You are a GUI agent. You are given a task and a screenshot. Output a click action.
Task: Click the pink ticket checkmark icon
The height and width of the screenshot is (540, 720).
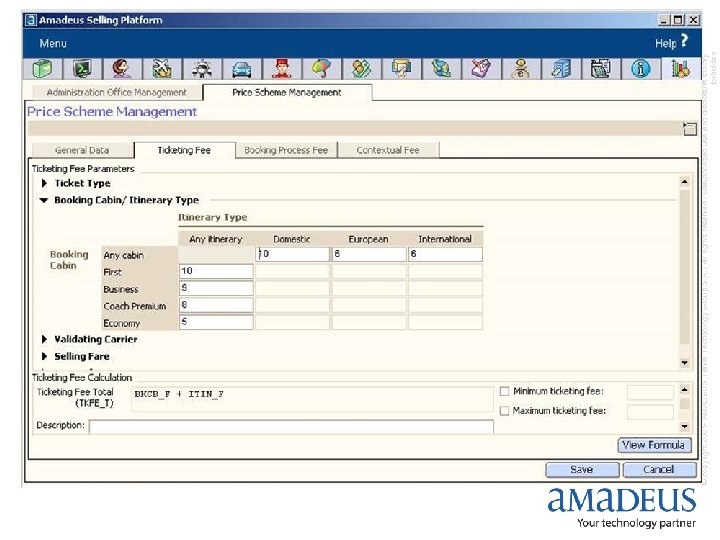pos(481,69)
